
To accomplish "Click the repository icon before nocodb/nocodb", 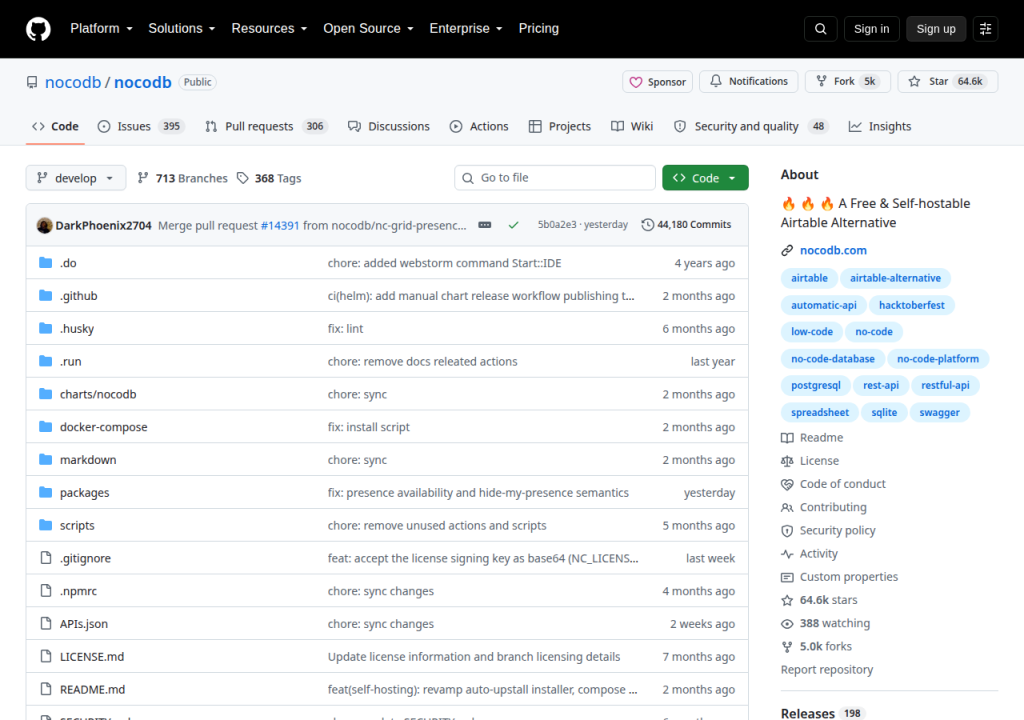I will click(x=32, y=82).
